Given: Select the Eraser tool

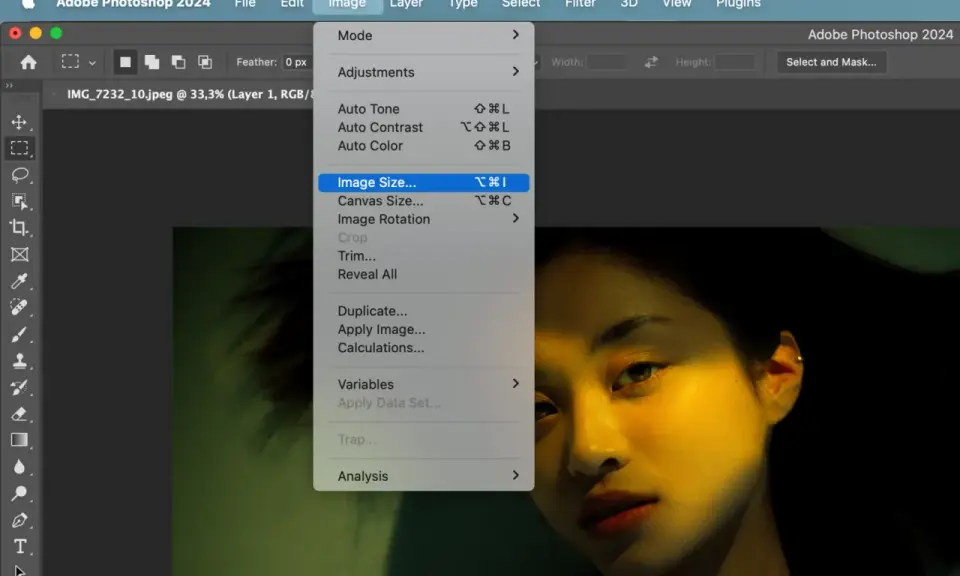Looking at the screenshot, I should pos(19,414).
